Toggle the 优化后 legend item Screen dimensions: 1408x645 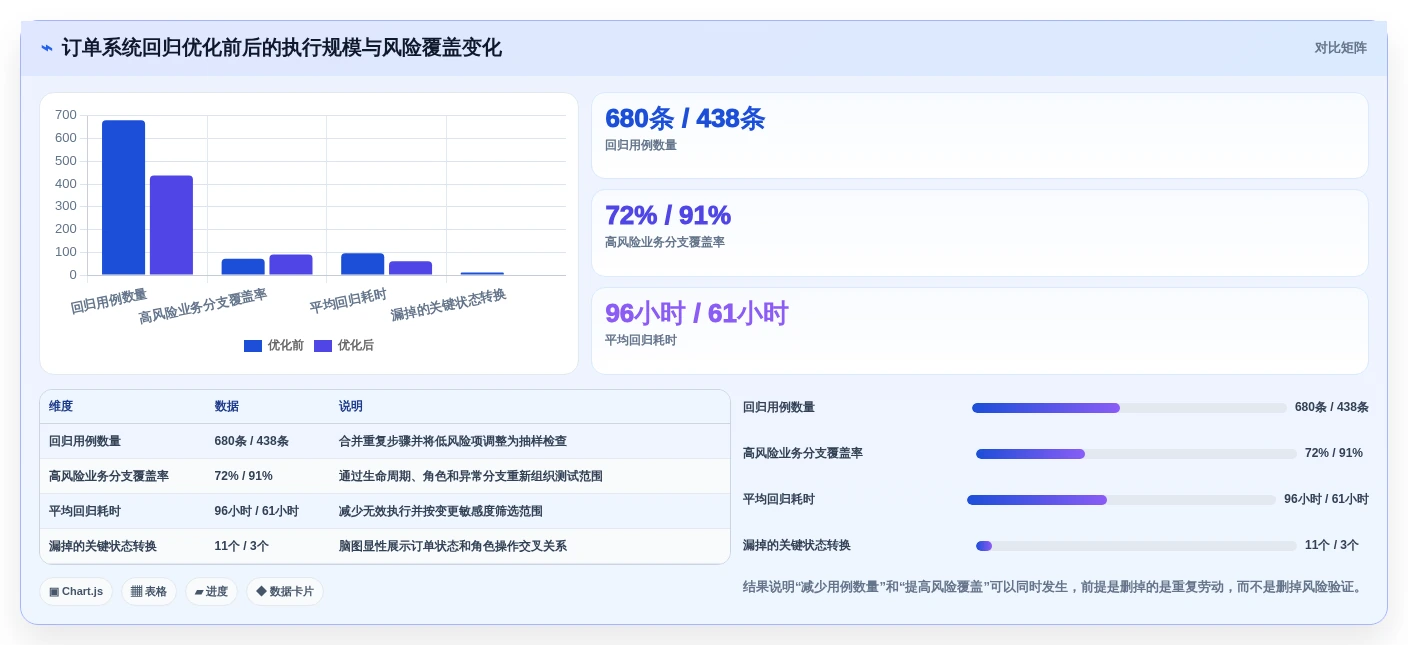344,345
